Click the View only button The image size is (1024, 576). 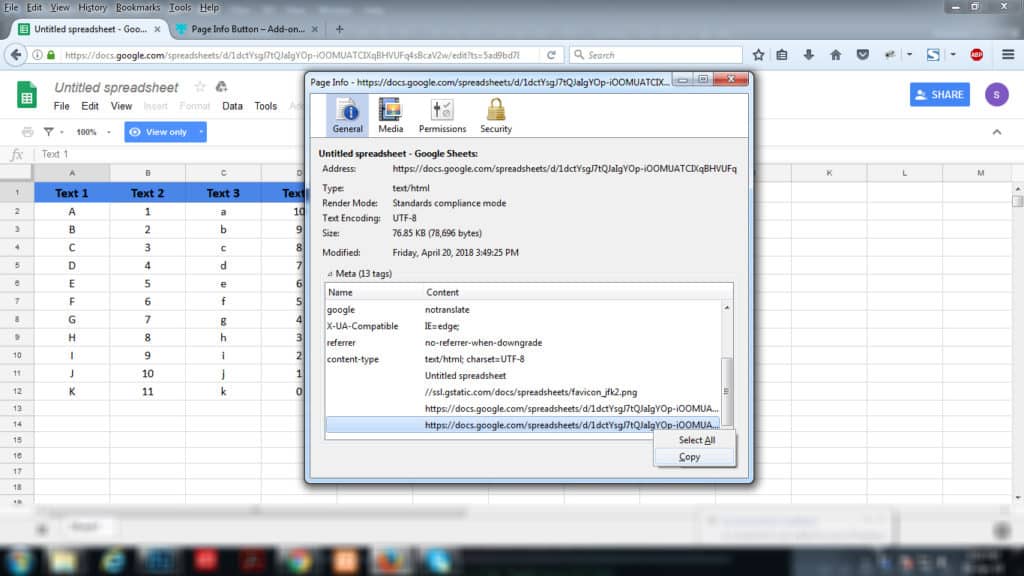(159, 132)
